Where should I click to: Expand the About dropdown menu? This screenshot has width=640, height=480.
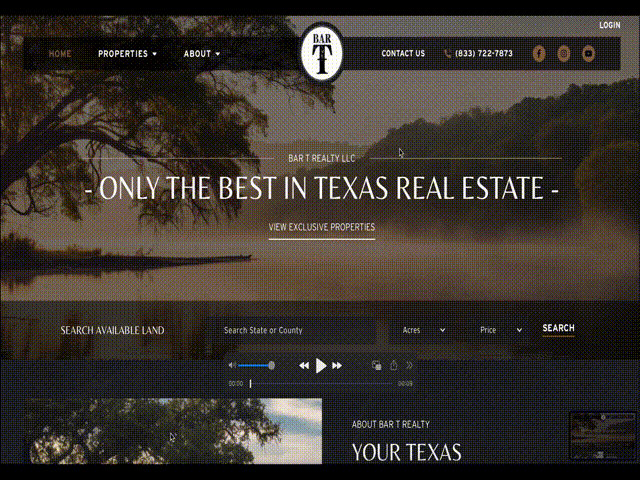(202, 54)
